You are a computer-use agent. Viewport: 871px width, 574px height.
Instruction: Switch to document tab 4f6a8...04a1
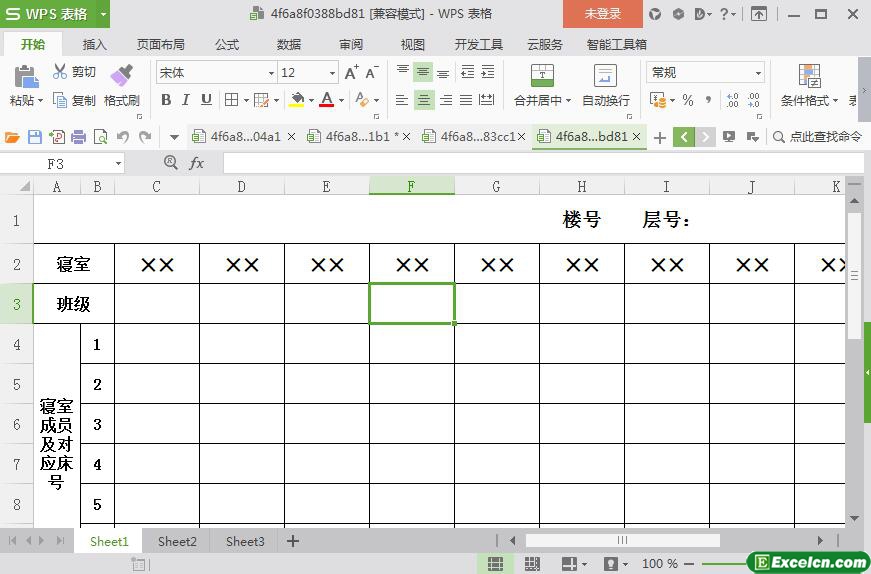(x=245, y=137)
